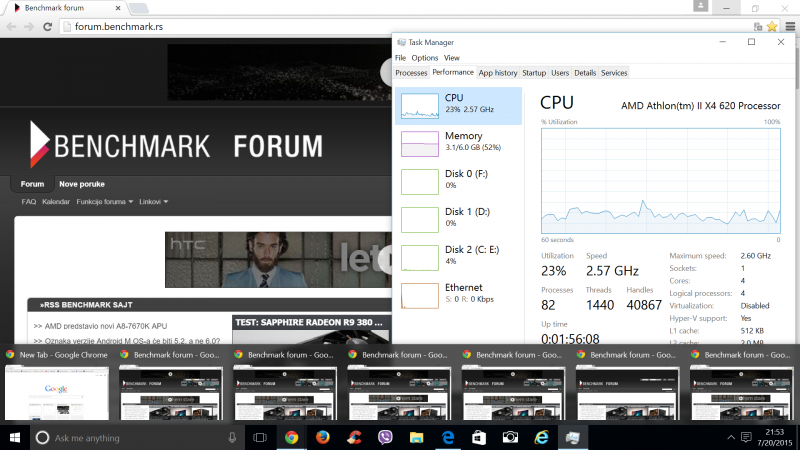Select the New Tab - Google Chrome thumbnail preview
The width and height of the screenshot is (800, 450).
(x=57, y=385)
